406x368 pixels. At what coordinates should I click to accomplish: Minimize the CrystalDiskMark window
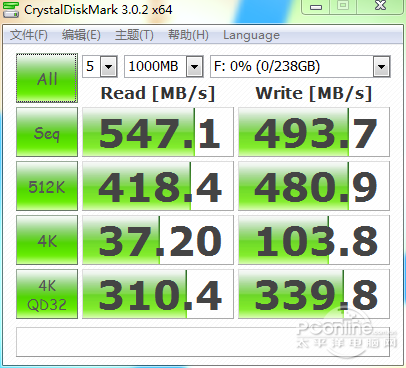316,7
